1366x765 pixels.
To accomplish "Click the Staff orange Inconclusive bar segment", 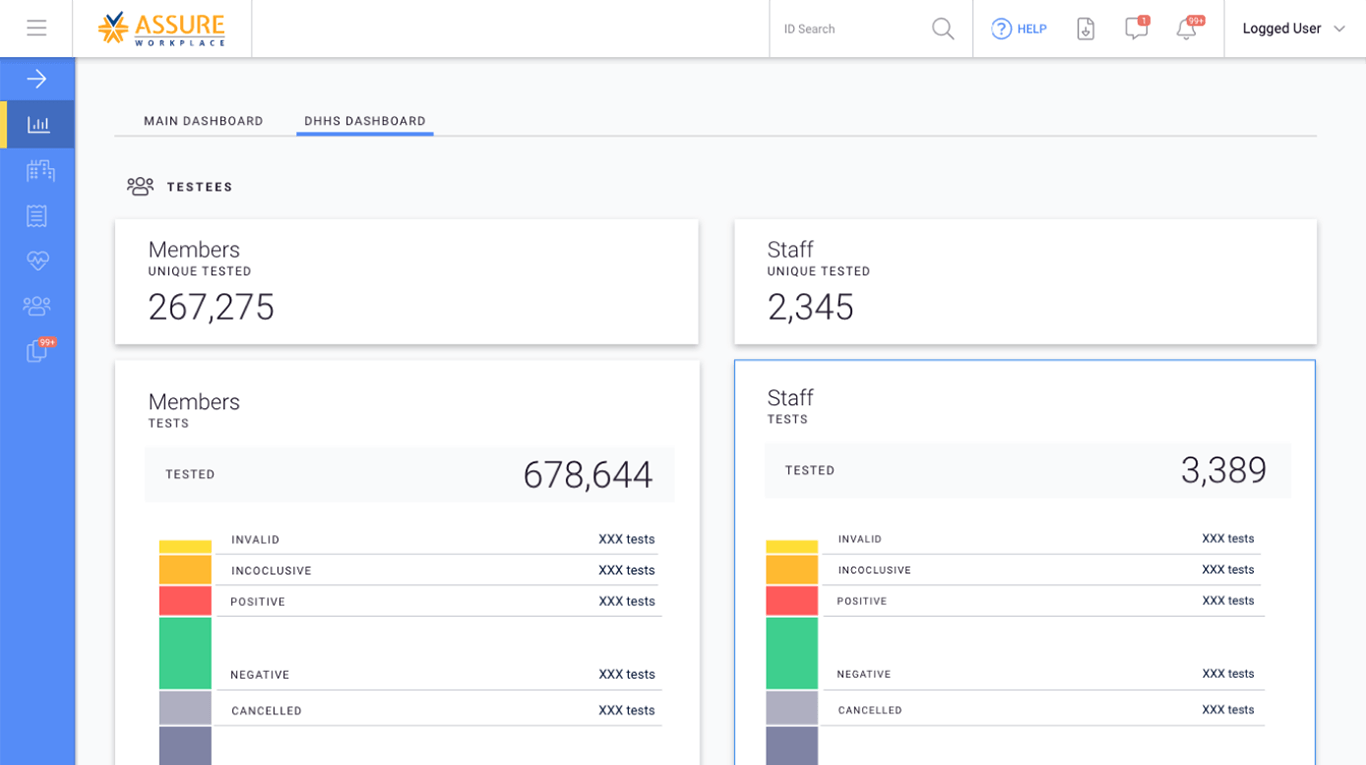I will point(792,570).
